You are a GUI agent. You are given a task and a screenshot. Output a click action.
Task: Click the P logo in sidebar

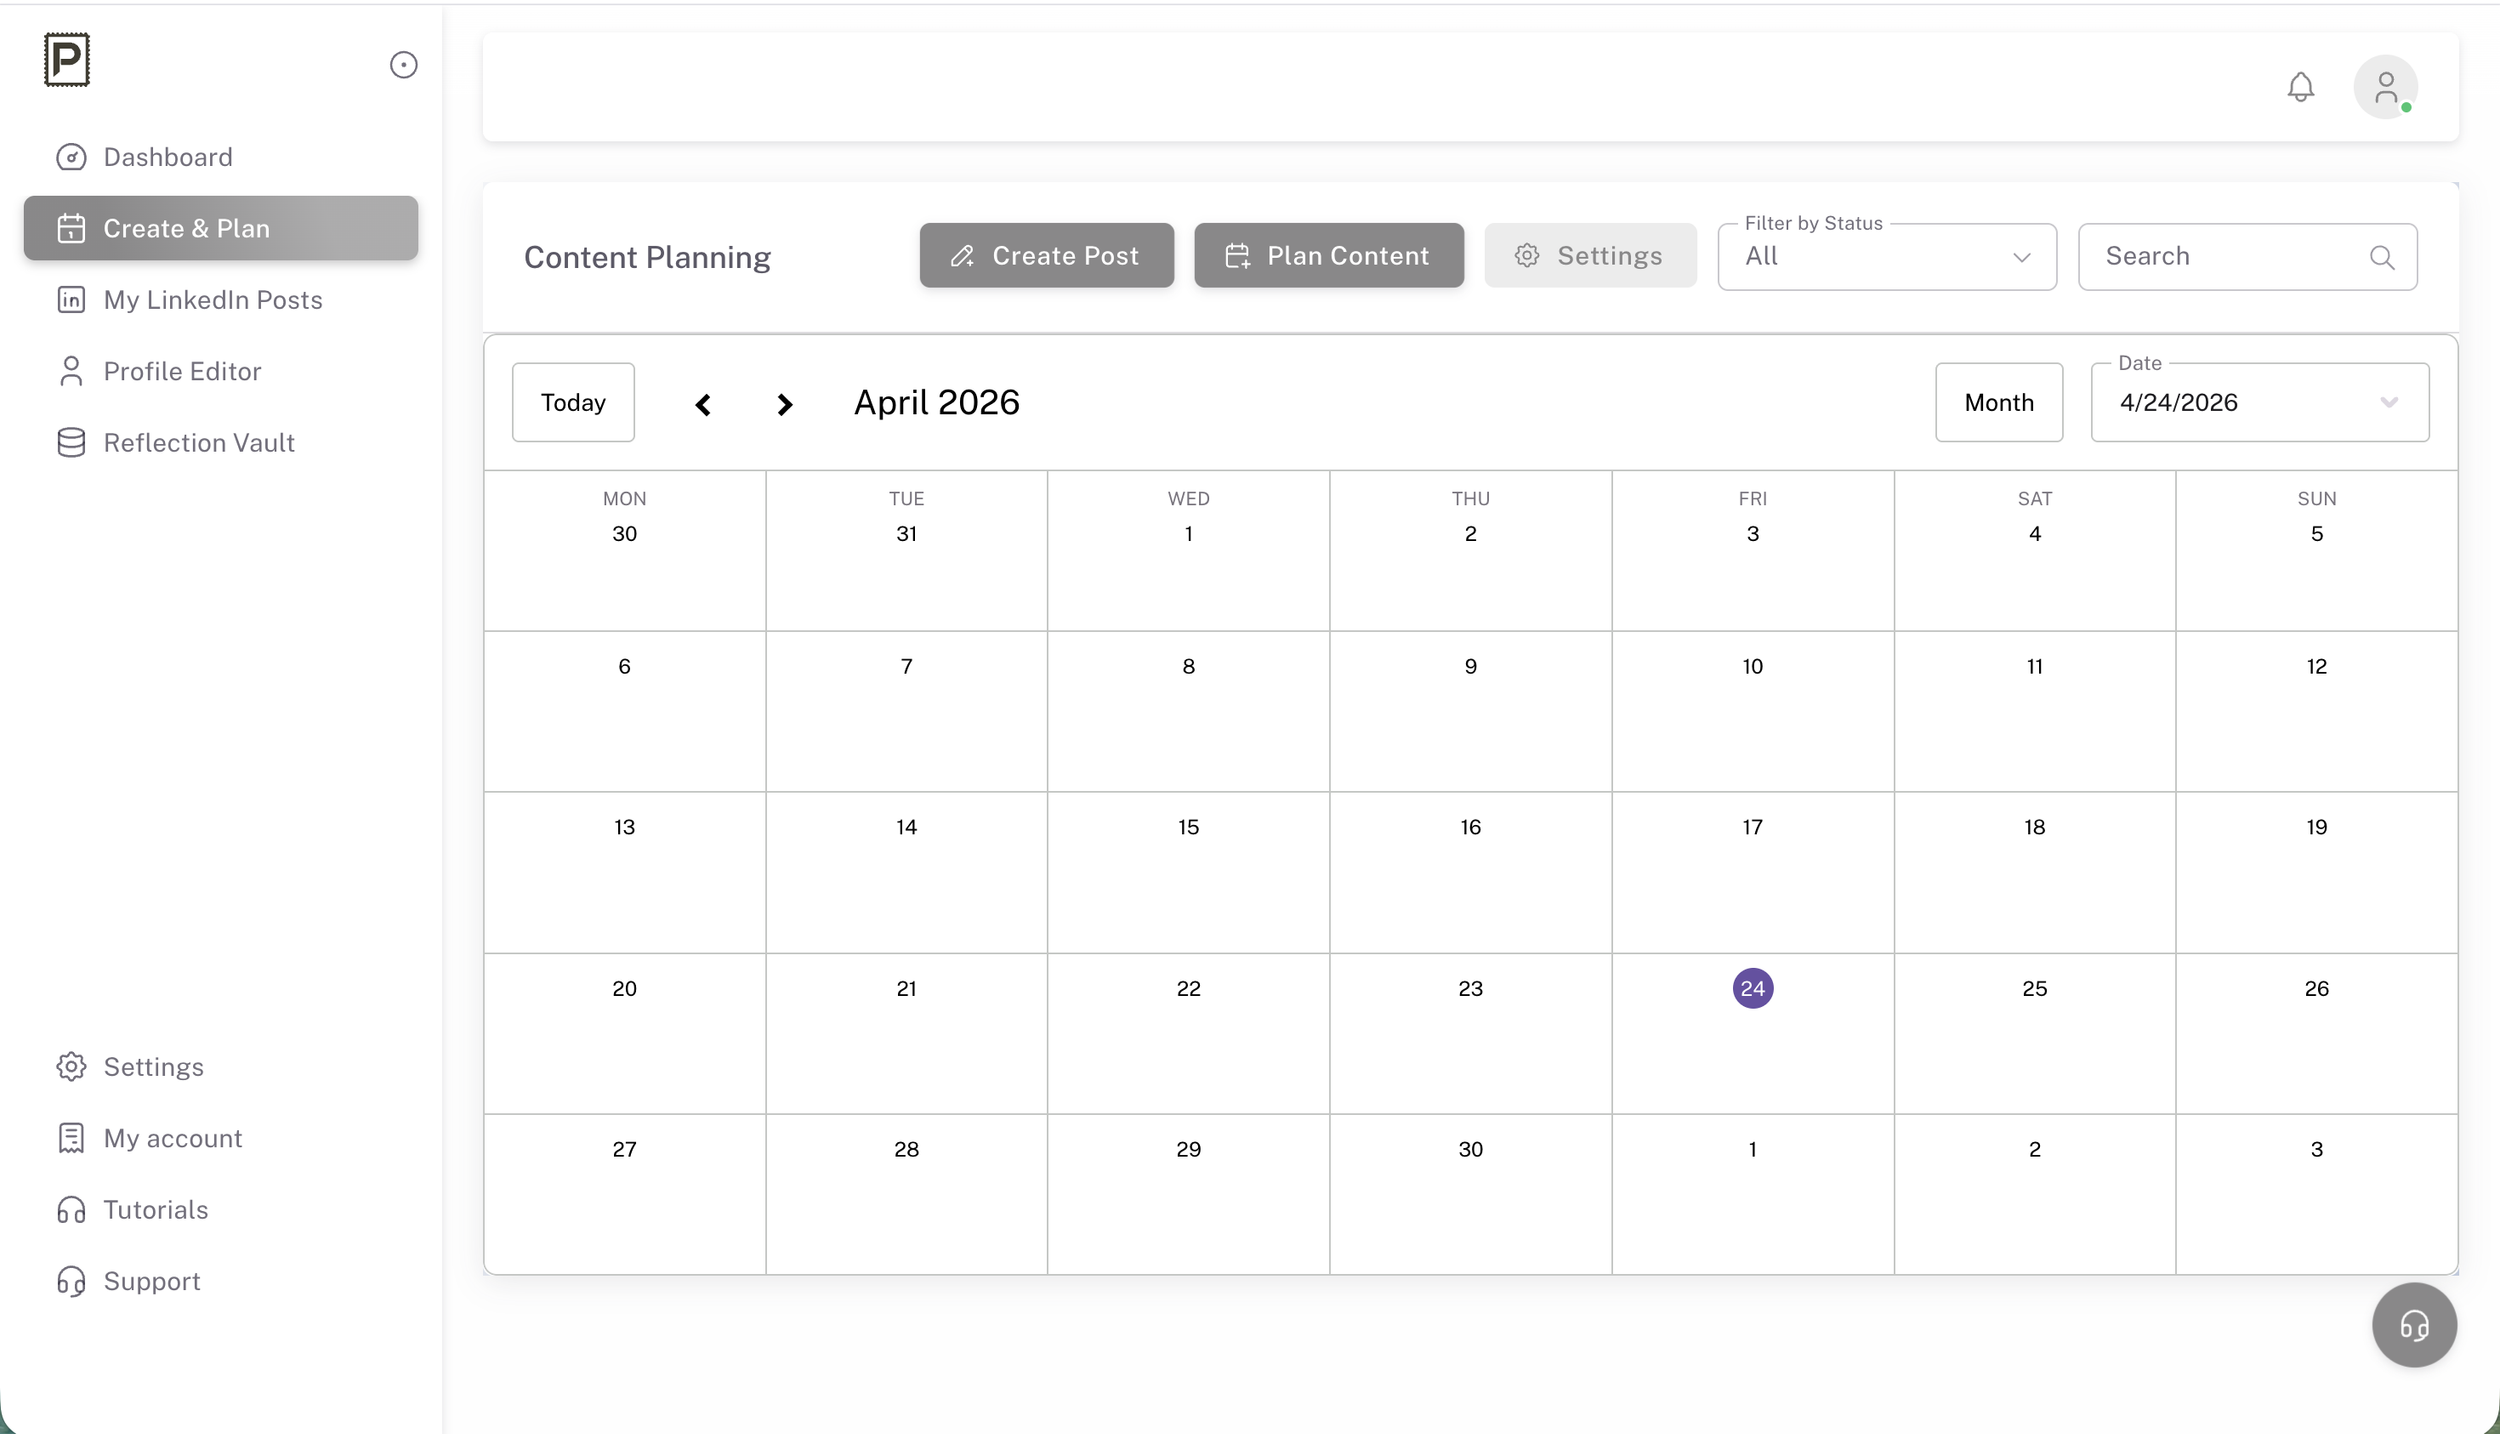pos(67,60)
